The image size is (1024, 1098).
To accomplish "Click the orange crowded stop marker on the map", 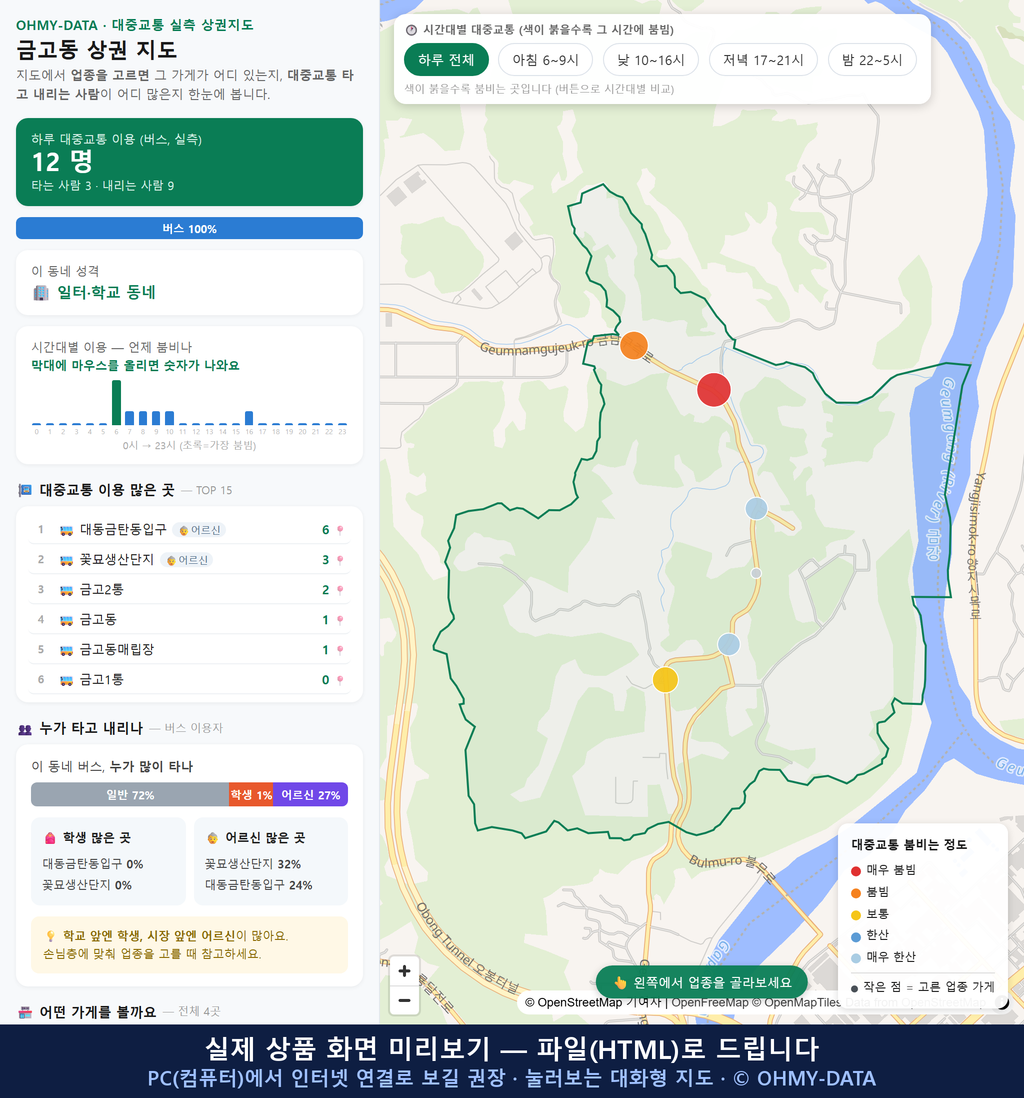I will tap(634, 345).
